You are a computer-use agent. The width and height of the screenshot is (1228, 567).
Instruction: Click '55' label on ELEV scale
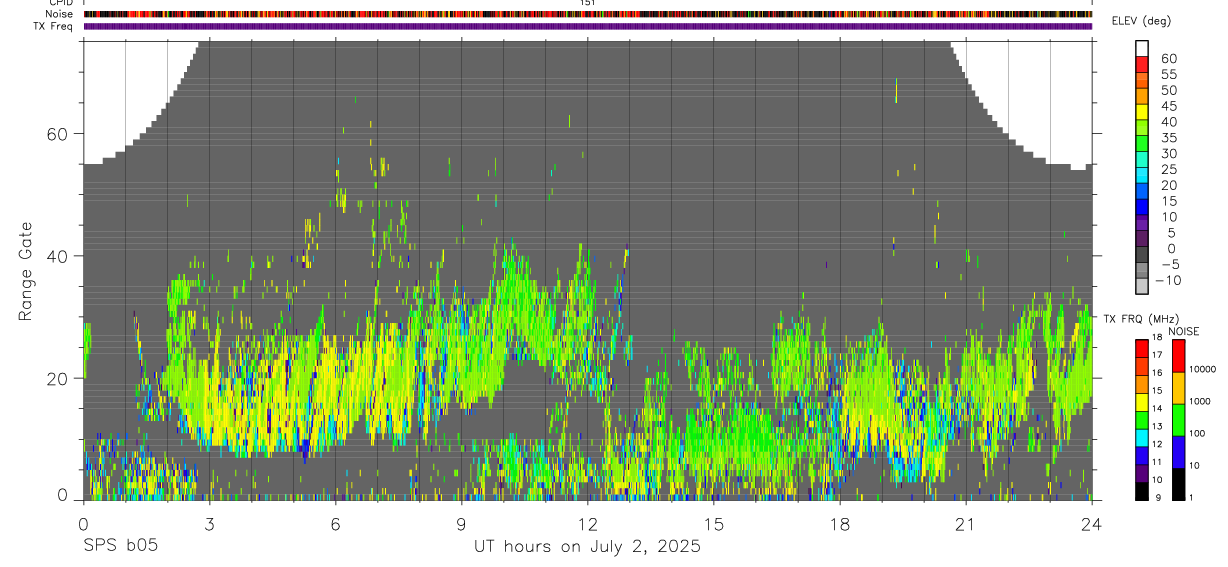click(x=1168, y=74)
